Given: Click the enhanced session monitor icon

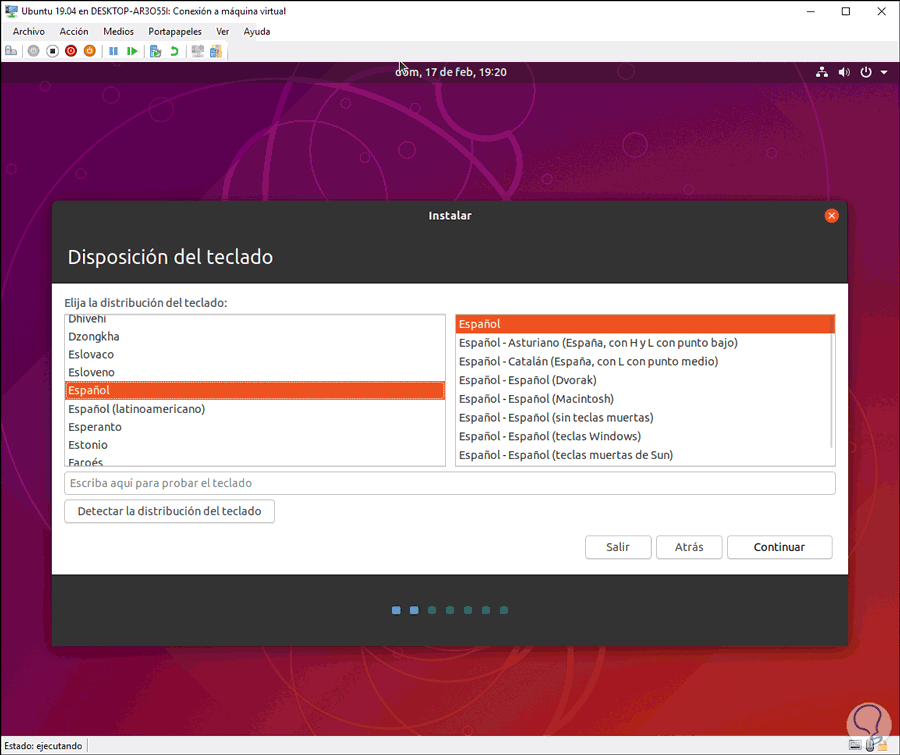Looking at the screenshot, I should point(197,51).
